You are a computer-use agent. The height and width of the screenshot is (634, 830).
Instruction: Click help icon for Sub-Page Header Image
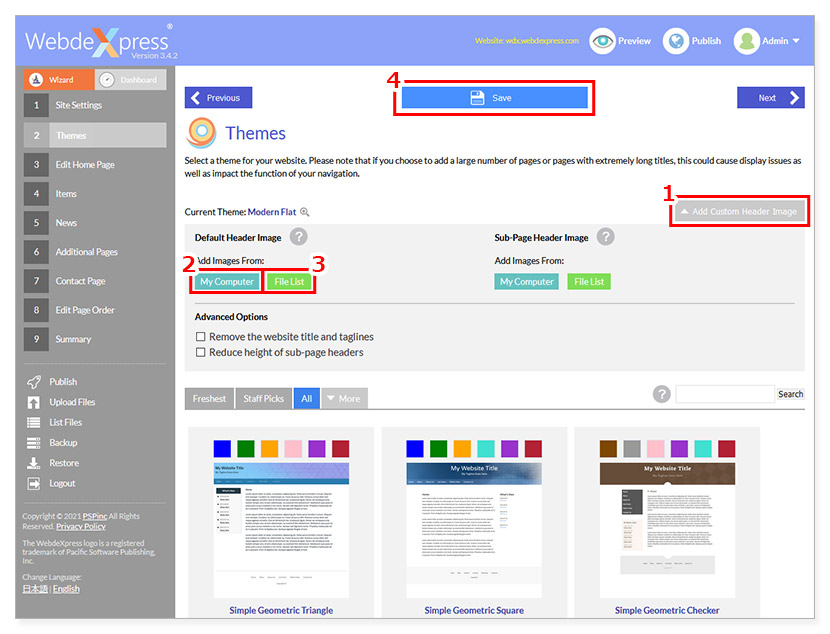point(606,237)
